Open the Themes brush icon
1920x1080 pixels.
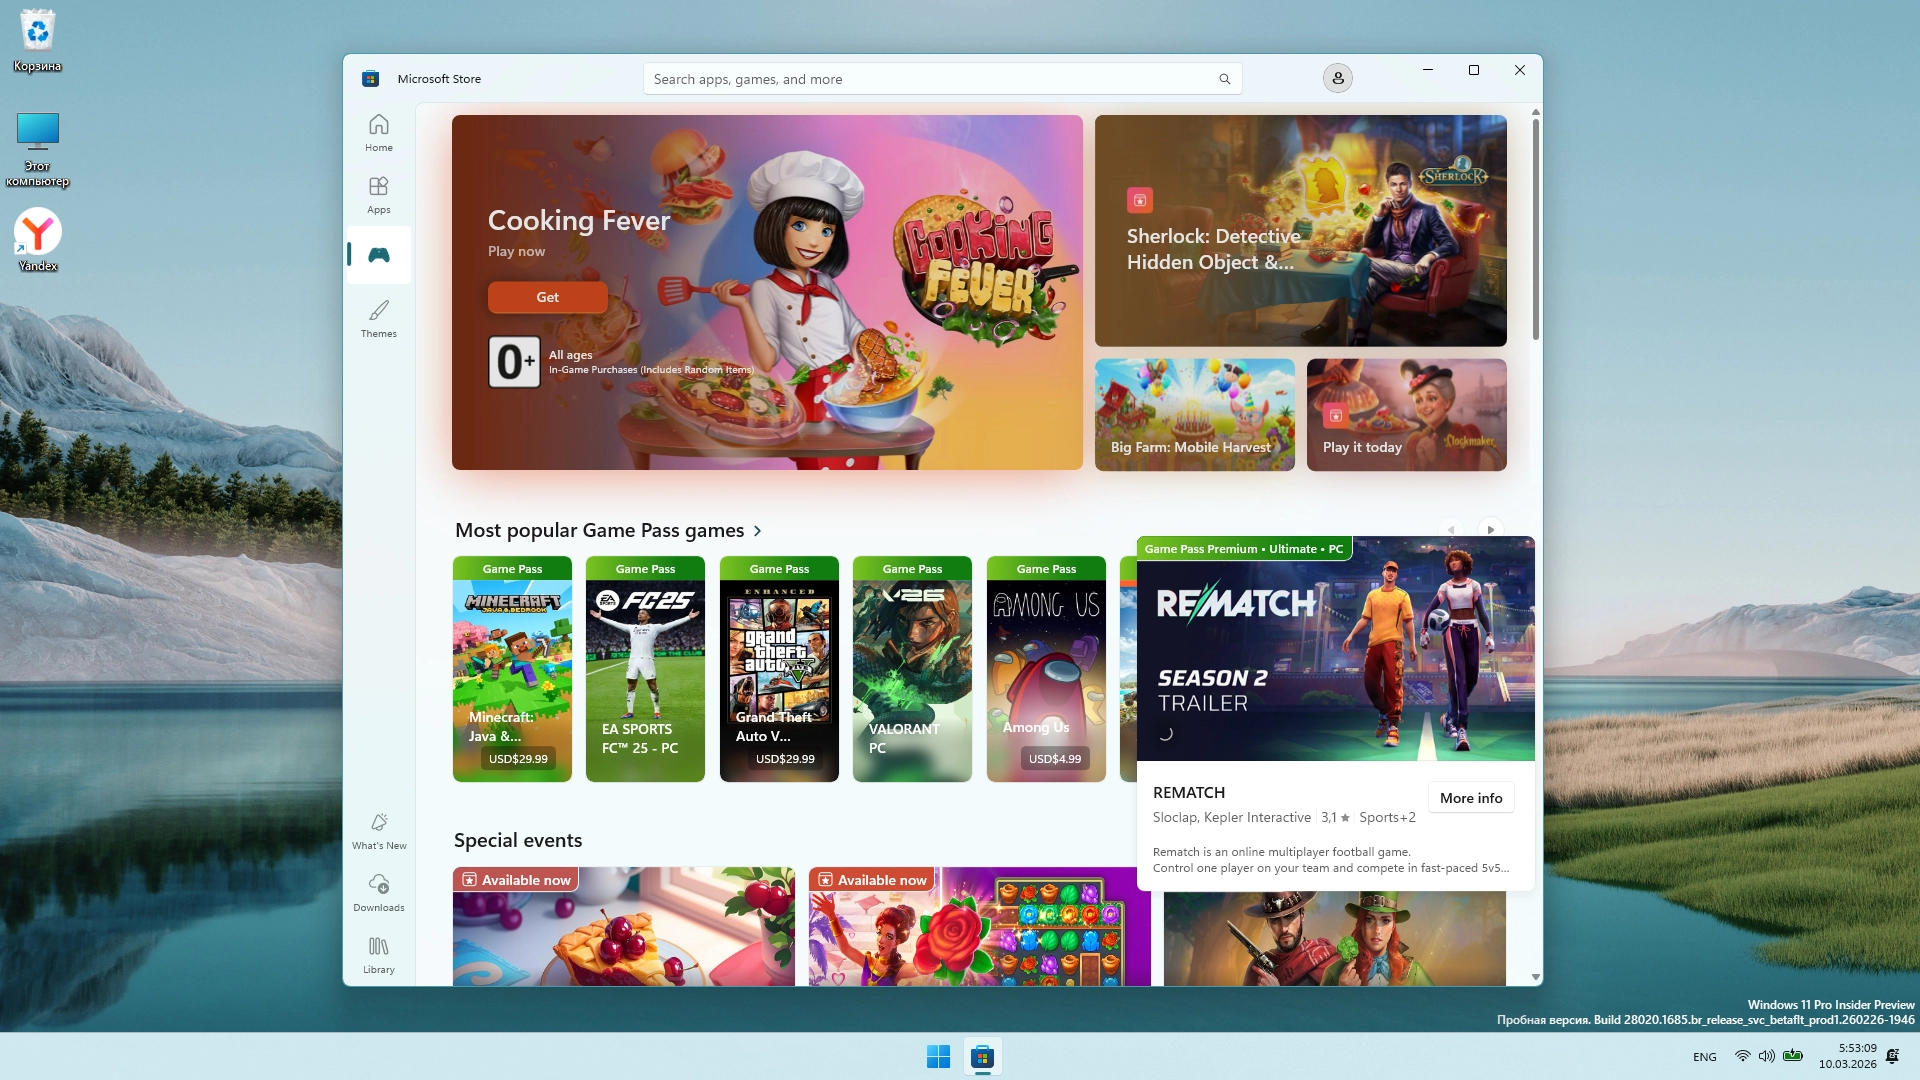(378, 318)
